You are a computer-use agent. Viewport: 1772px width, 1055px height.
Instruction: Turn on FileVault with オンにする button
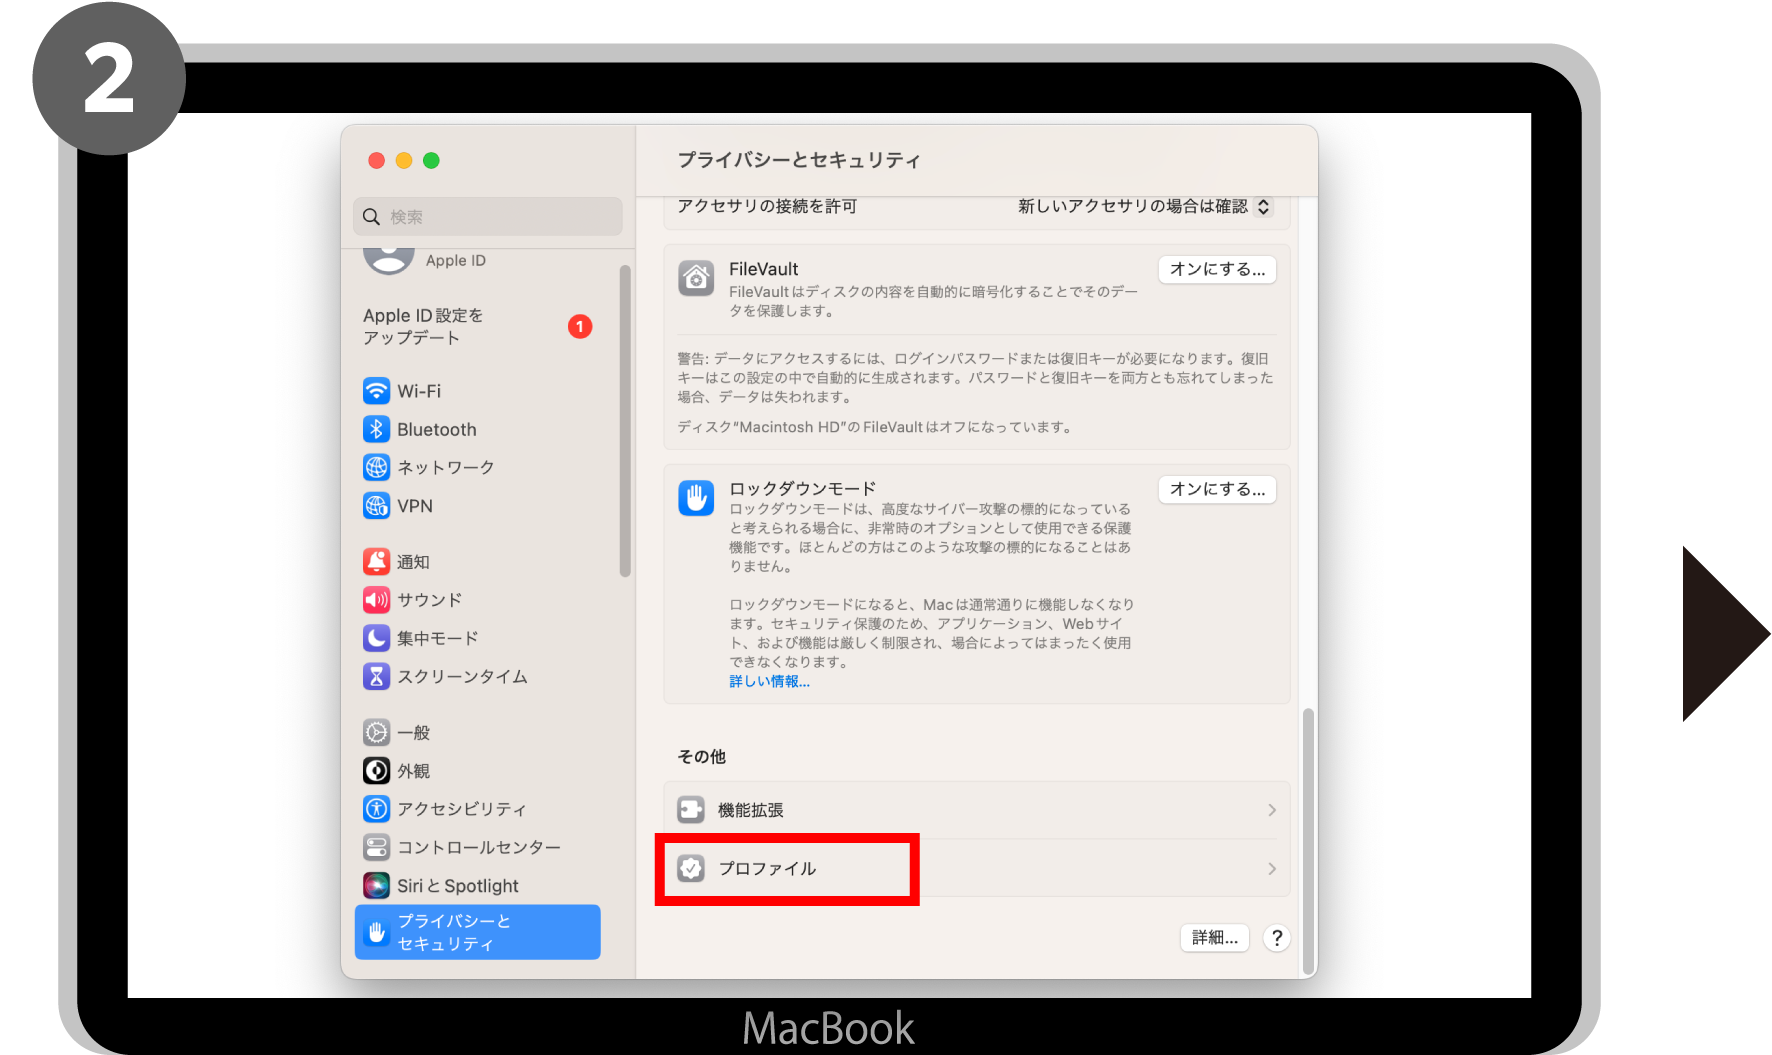tap(1217, 269)
